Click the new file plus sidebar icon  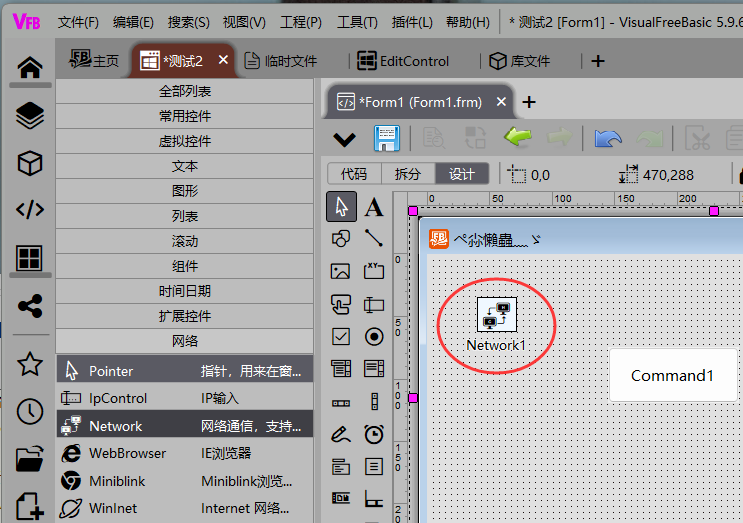(30, 506)
